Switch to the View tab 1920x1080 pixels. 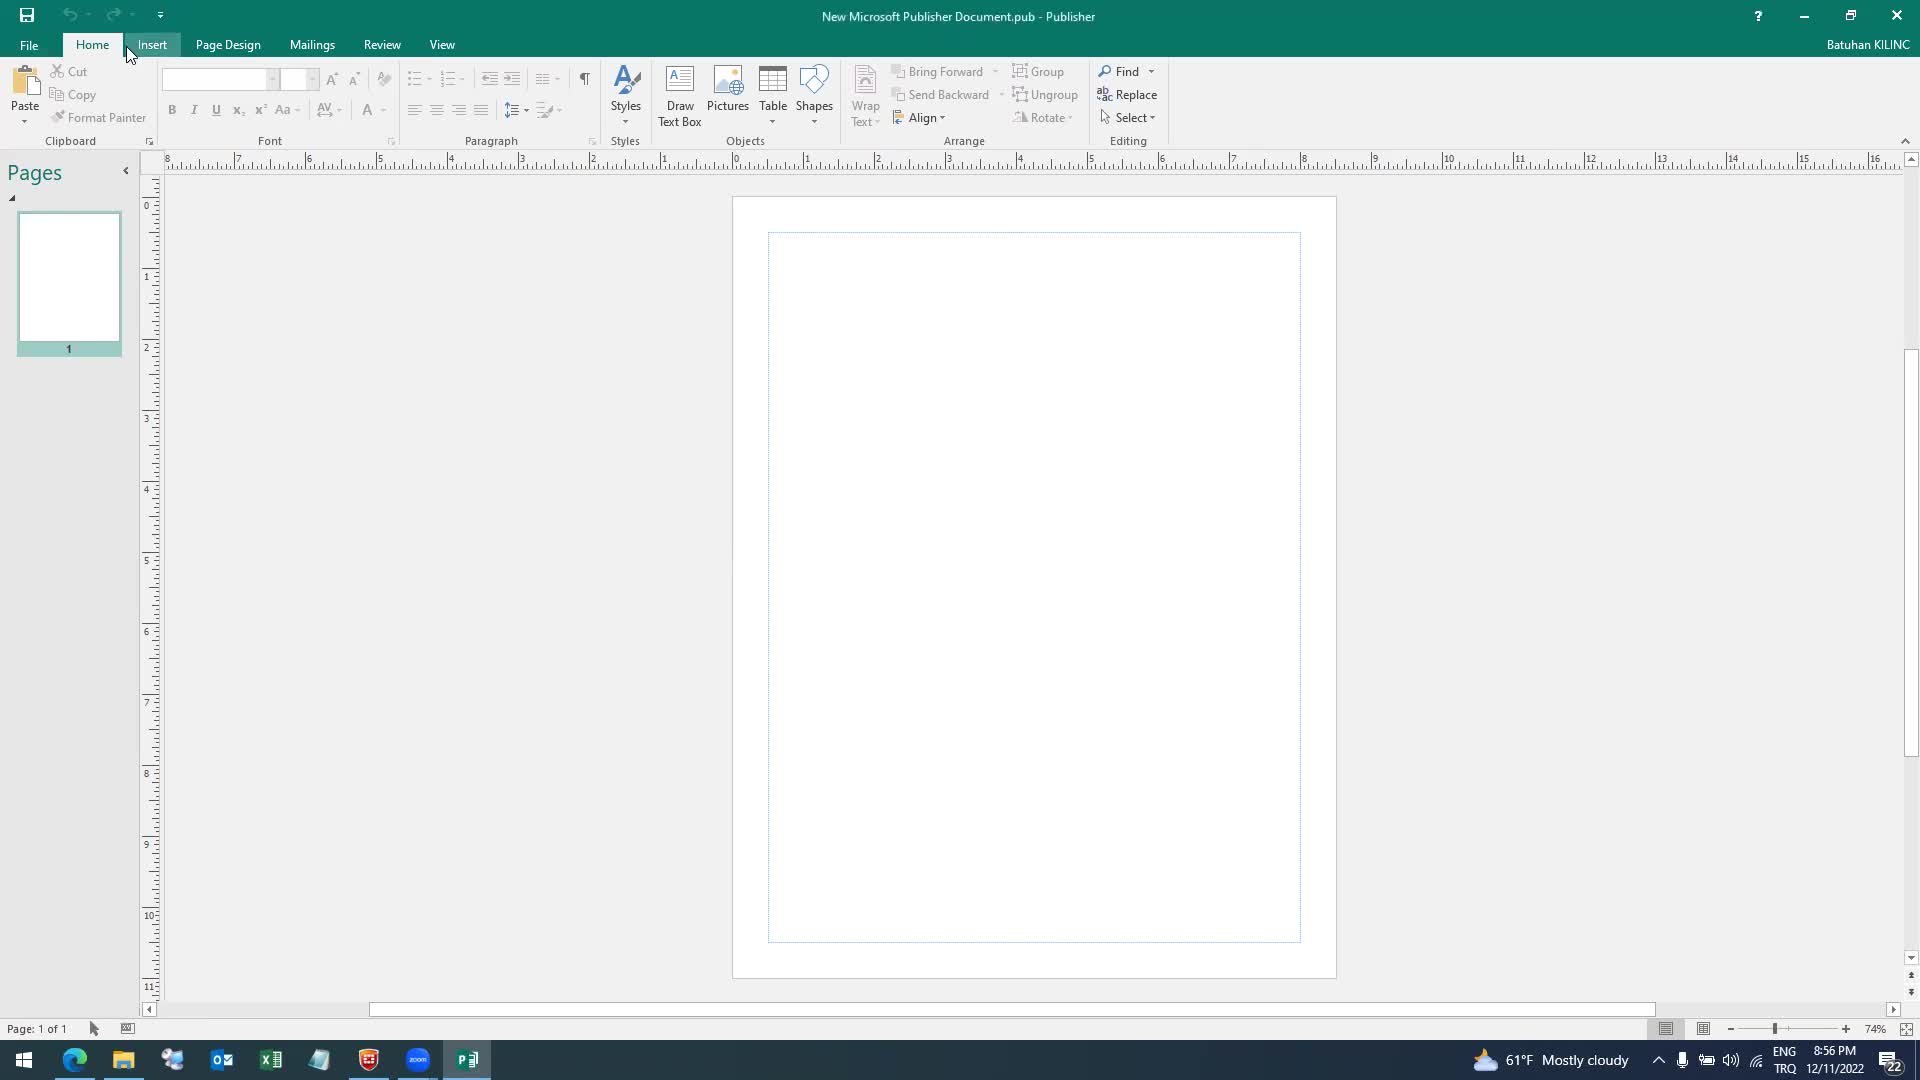(442, 45)
